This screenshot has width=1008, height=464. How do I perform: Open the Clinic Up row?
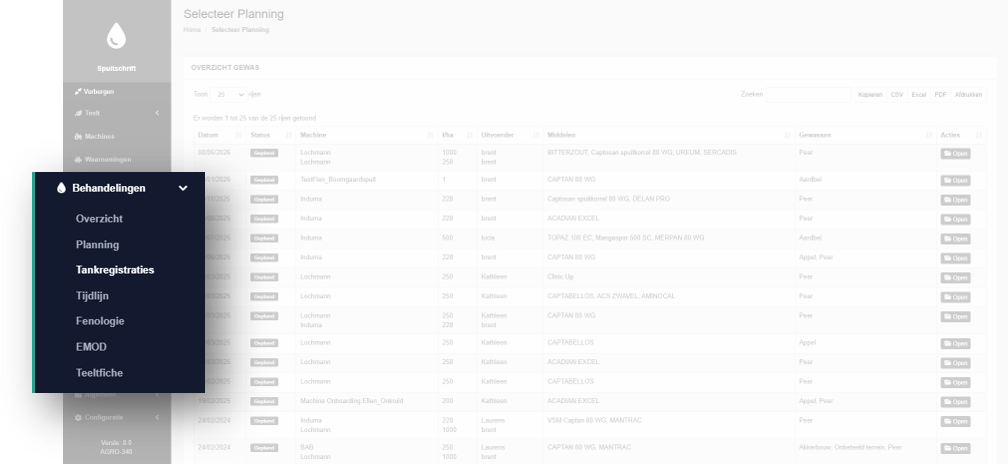[955, 278]
